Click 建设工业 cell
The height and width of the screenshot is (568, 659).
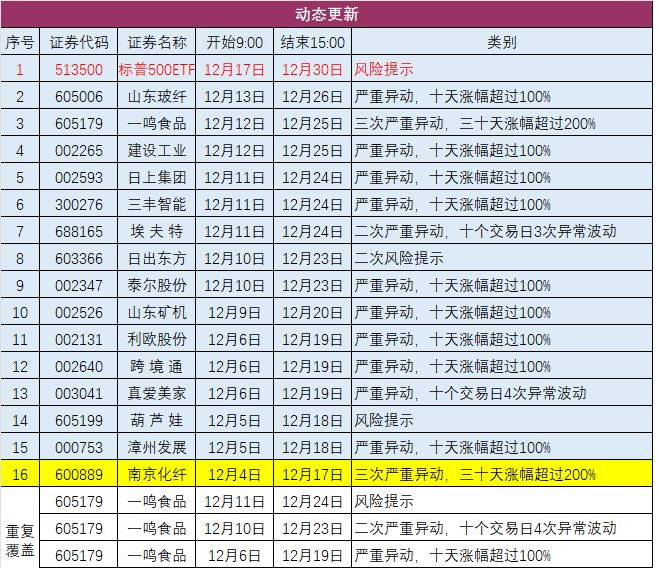click(x=157, y=150)
